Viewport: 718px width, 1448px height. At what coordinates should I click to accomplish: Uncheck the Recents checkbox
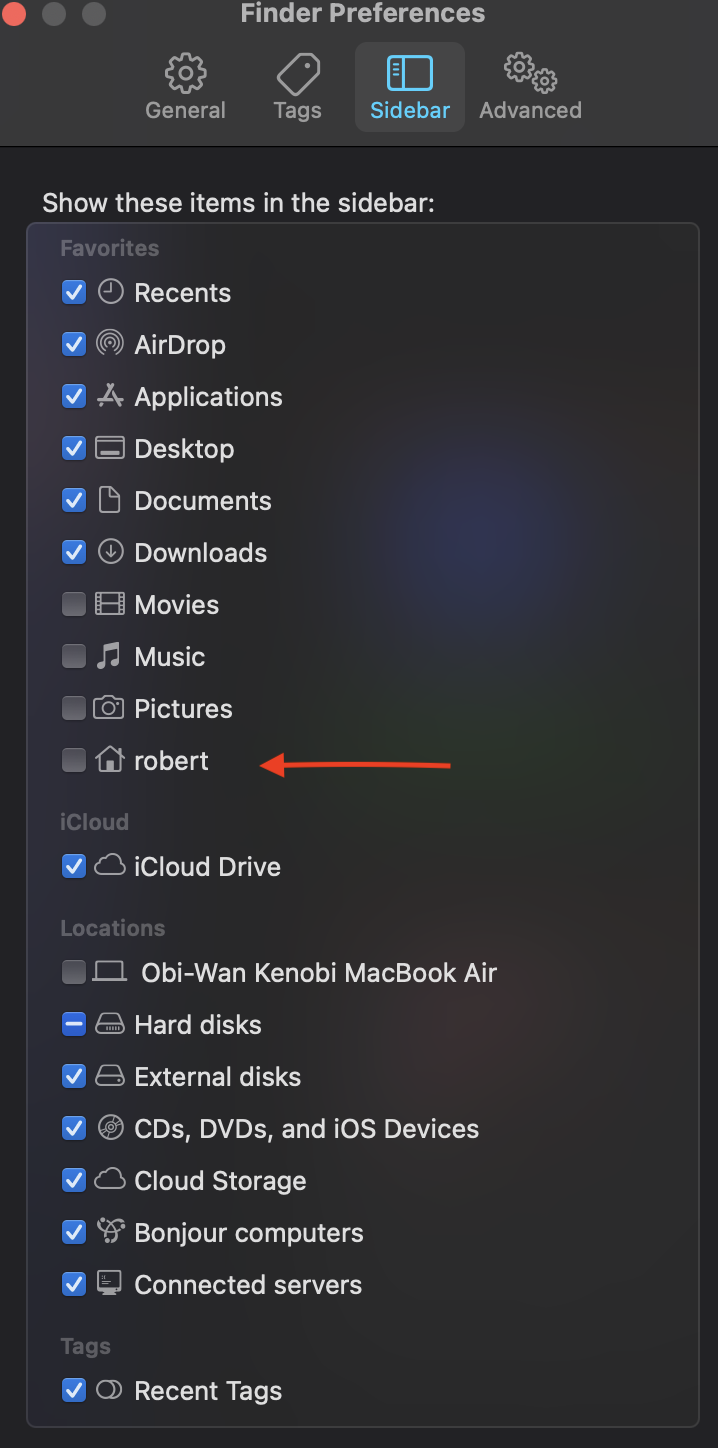[74, 293]
